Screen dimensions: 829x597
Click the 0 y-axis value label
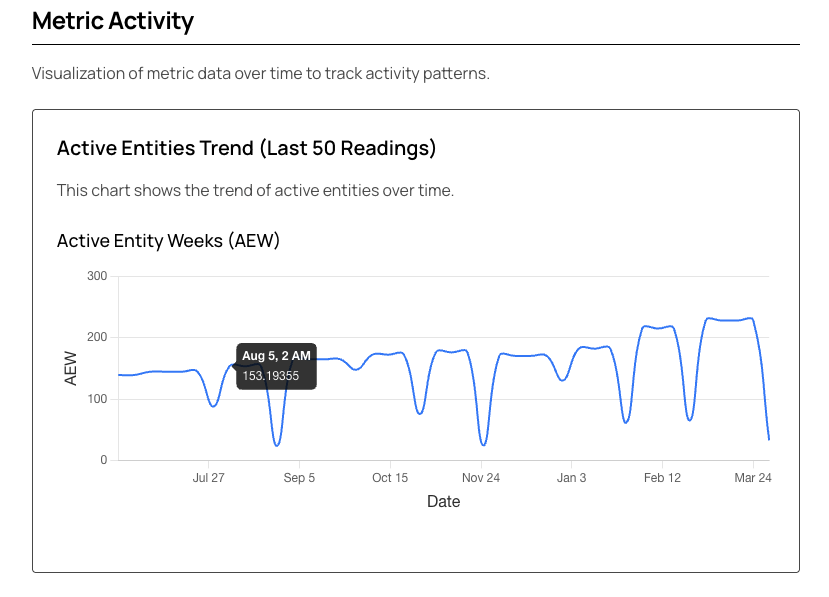point(103,460)
